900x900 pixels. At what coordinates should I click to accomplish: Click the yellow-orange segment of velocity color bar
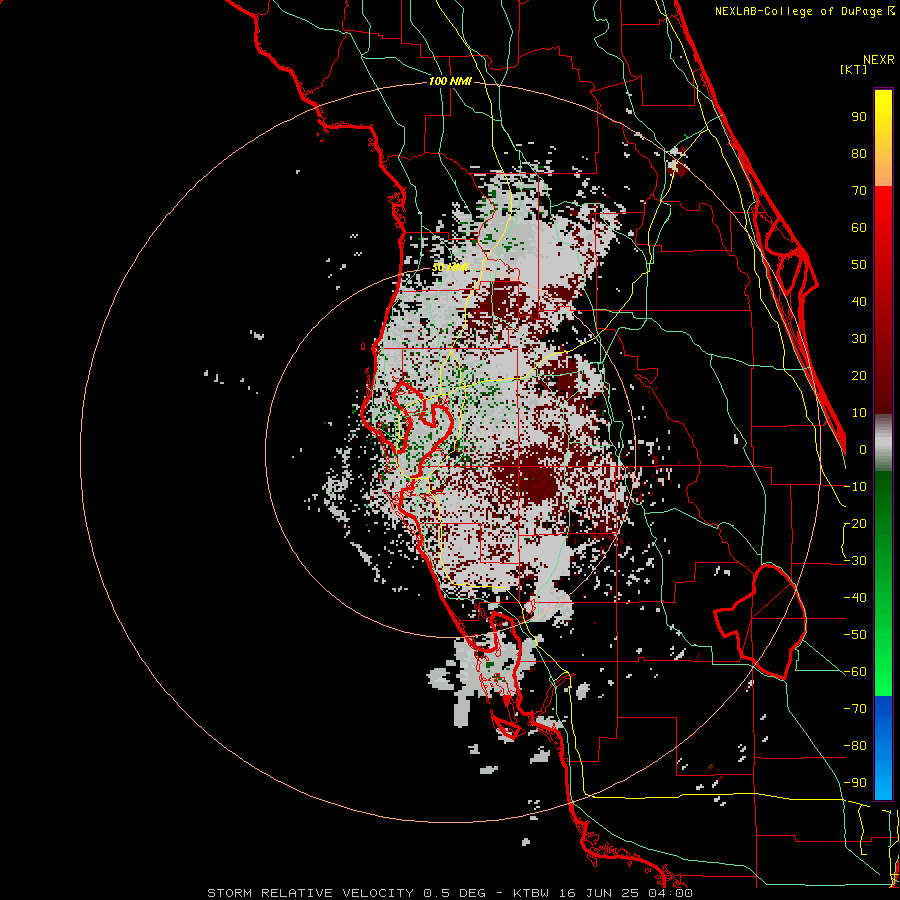pos(883,138)
